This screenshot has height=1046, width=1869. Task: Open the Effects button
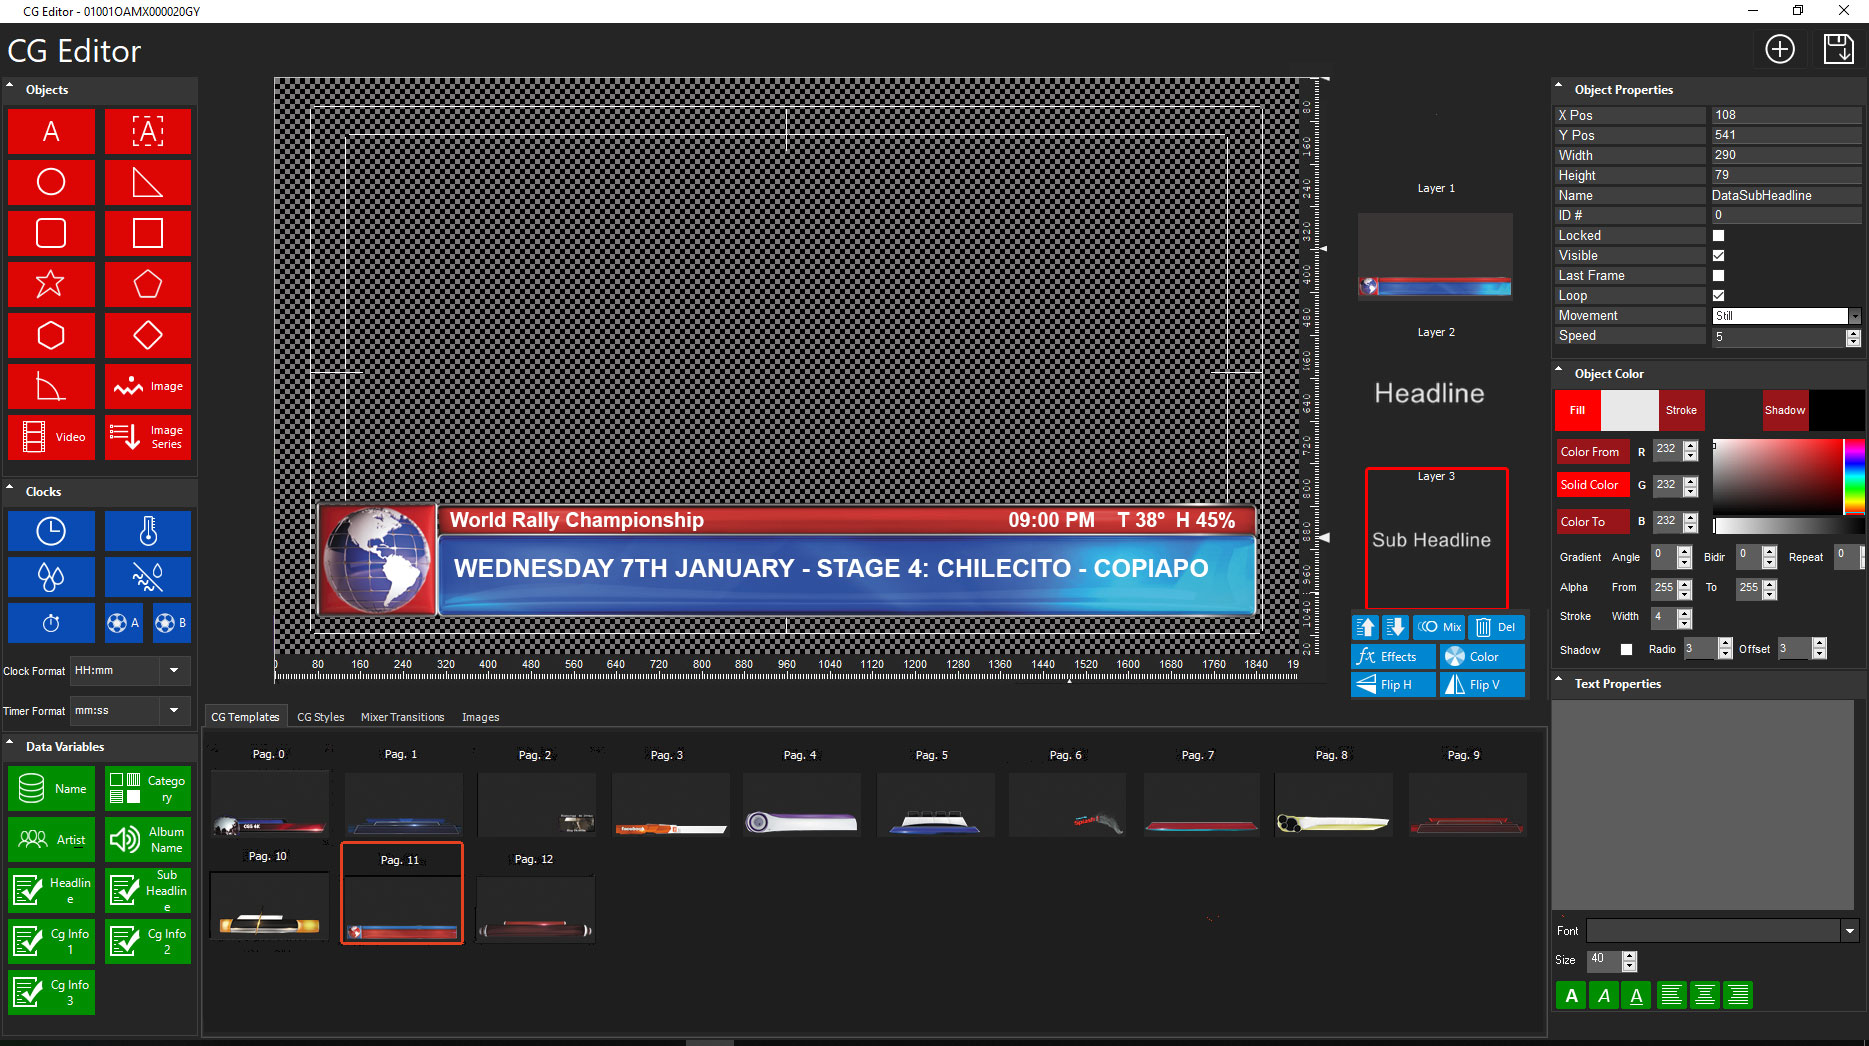pyautogui.click(x=1393, y=656)
